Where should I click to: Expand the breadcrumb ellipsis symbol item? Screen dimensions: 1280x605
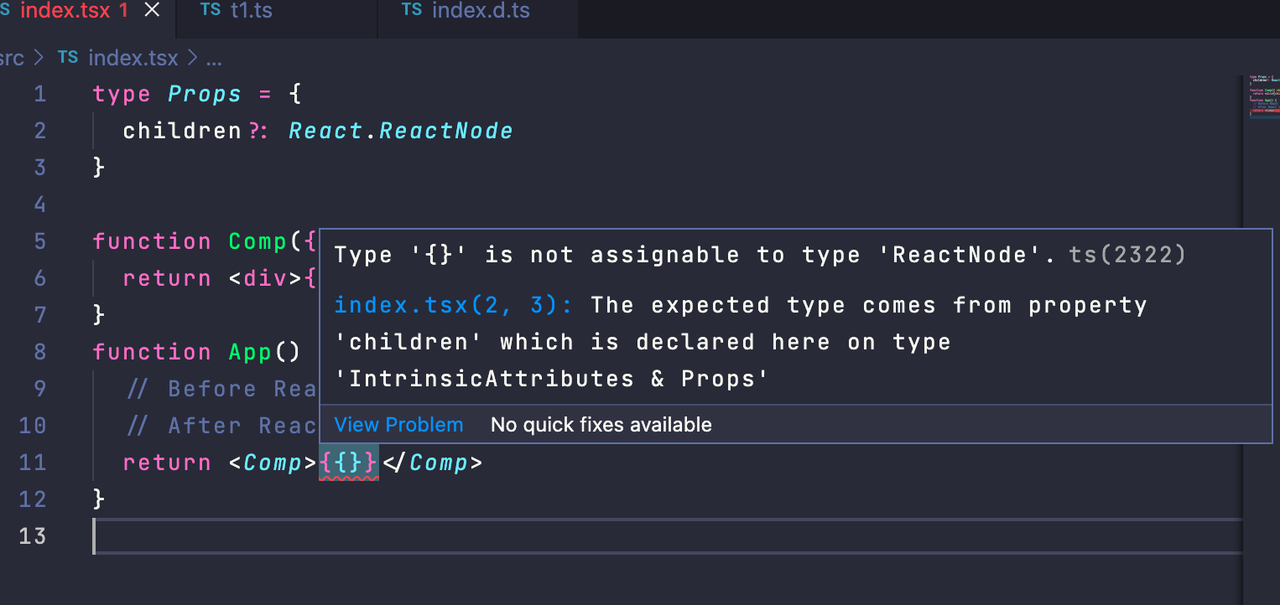click(x=213, y=58)
